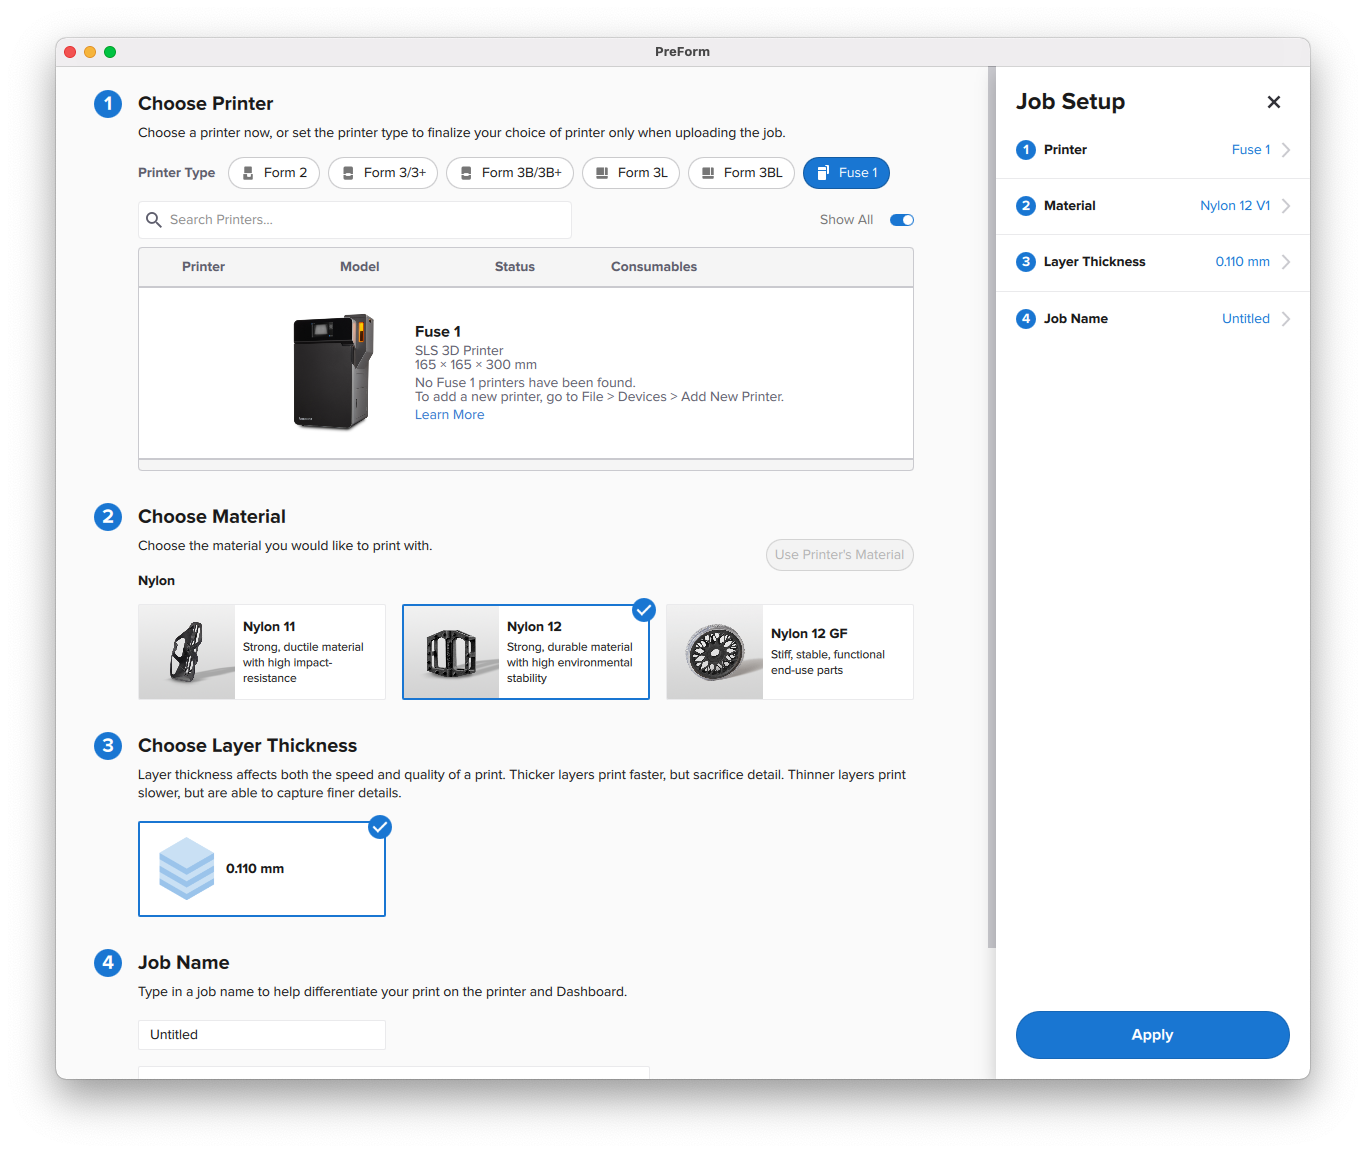
Task: Pick the Form 3L printer type
Action: tap(631, 173)
